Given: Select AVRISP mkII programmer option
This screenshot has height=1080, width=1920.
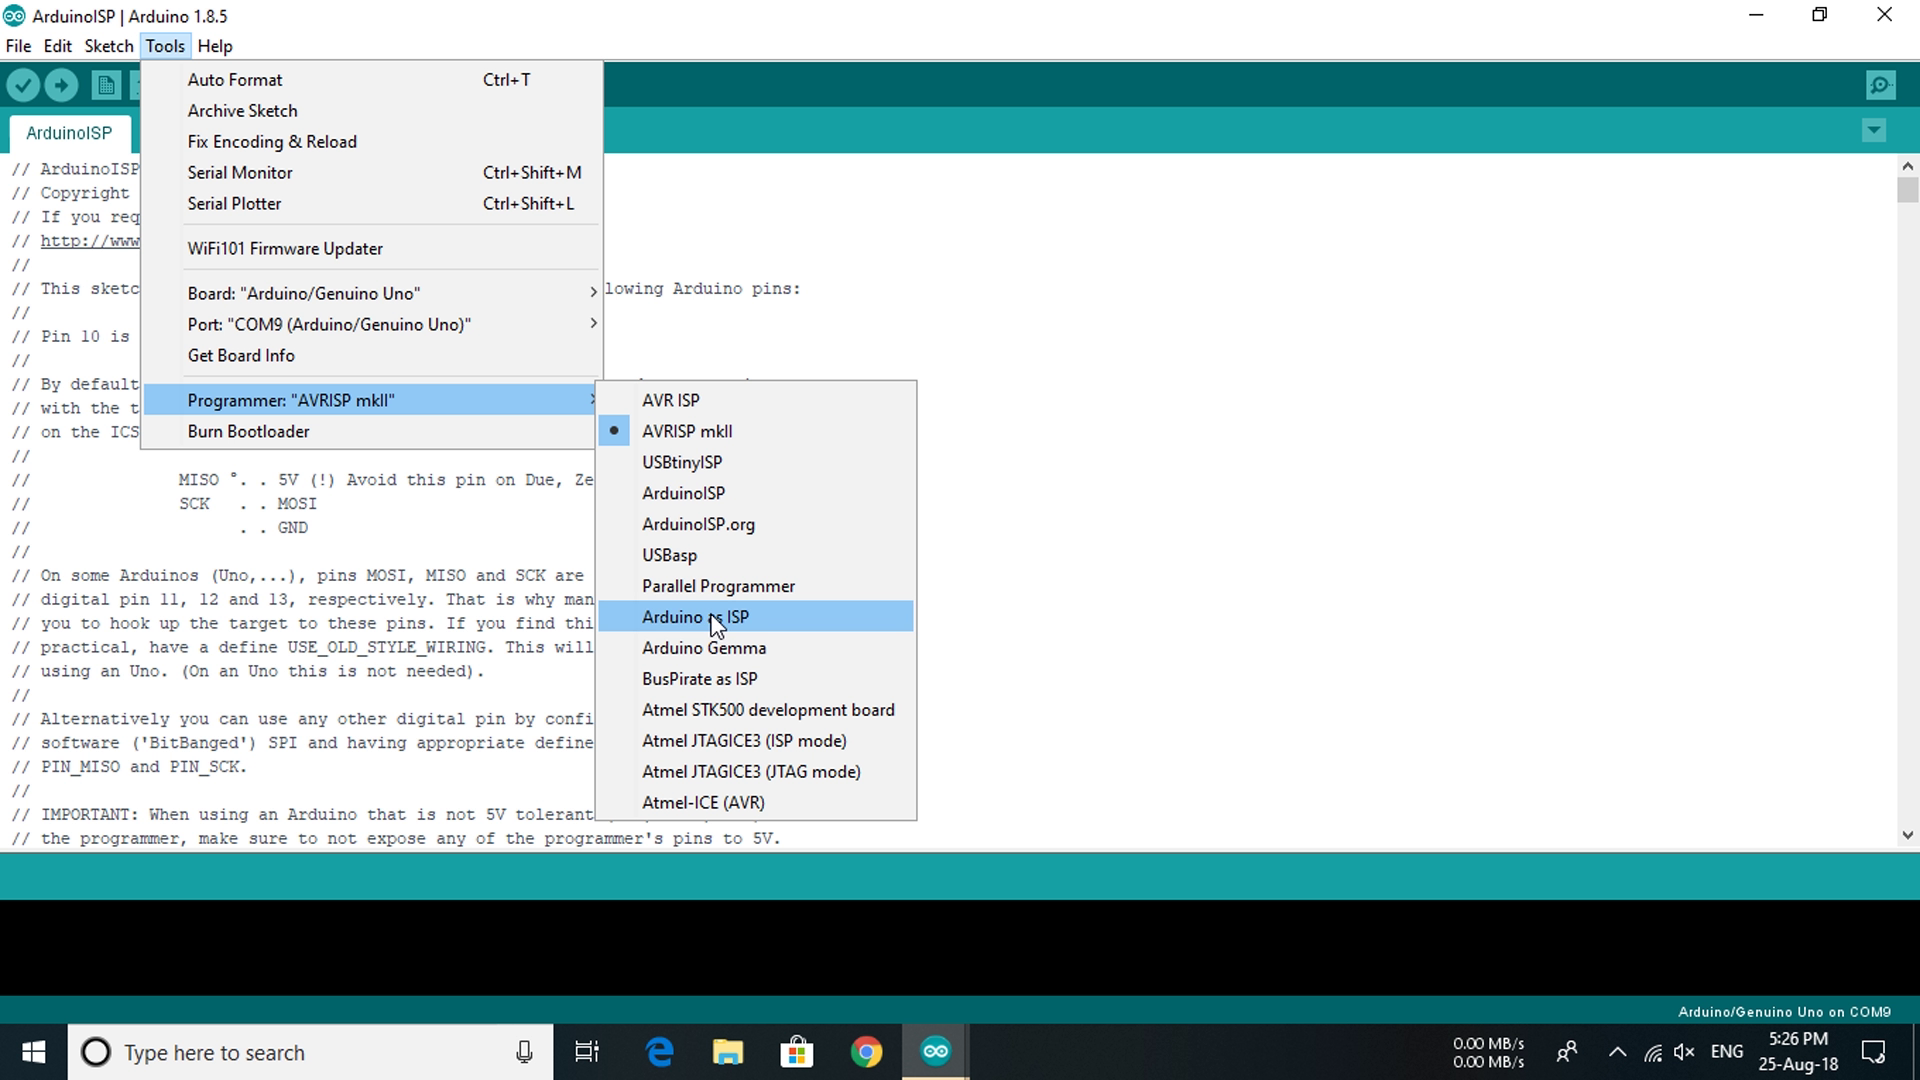Looking at the screenshot, I should tap(686, 430).
